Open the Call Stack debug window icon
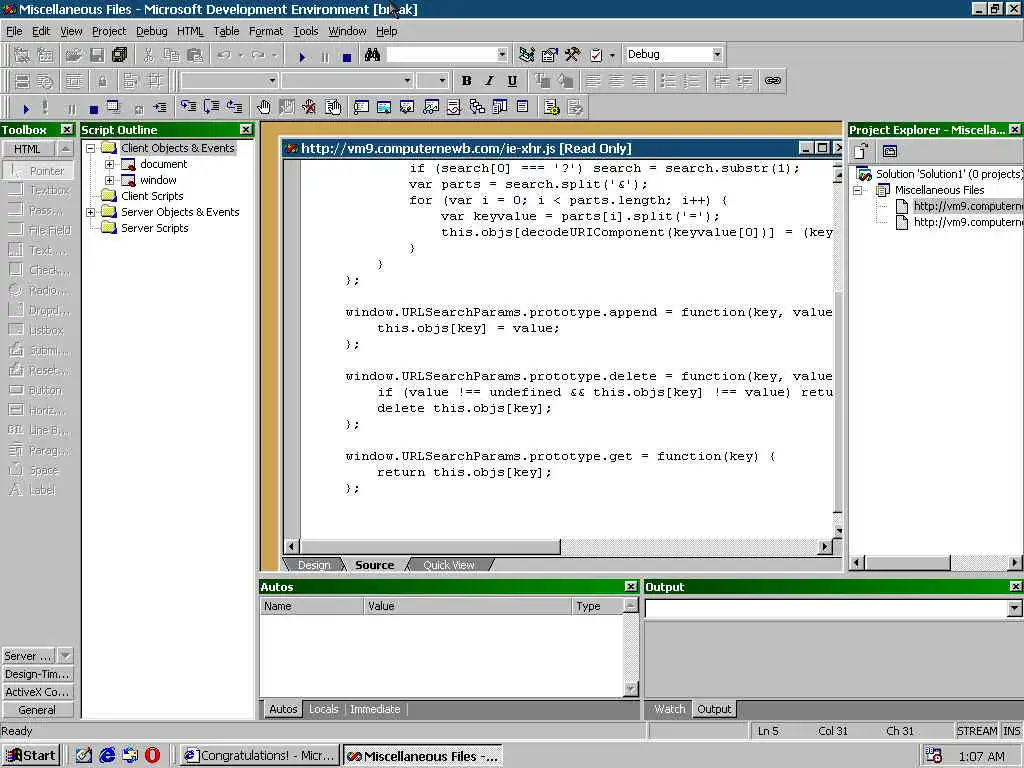Viewport: 1024px width, 768px height. pyautogui.click(x=477, y=106)
